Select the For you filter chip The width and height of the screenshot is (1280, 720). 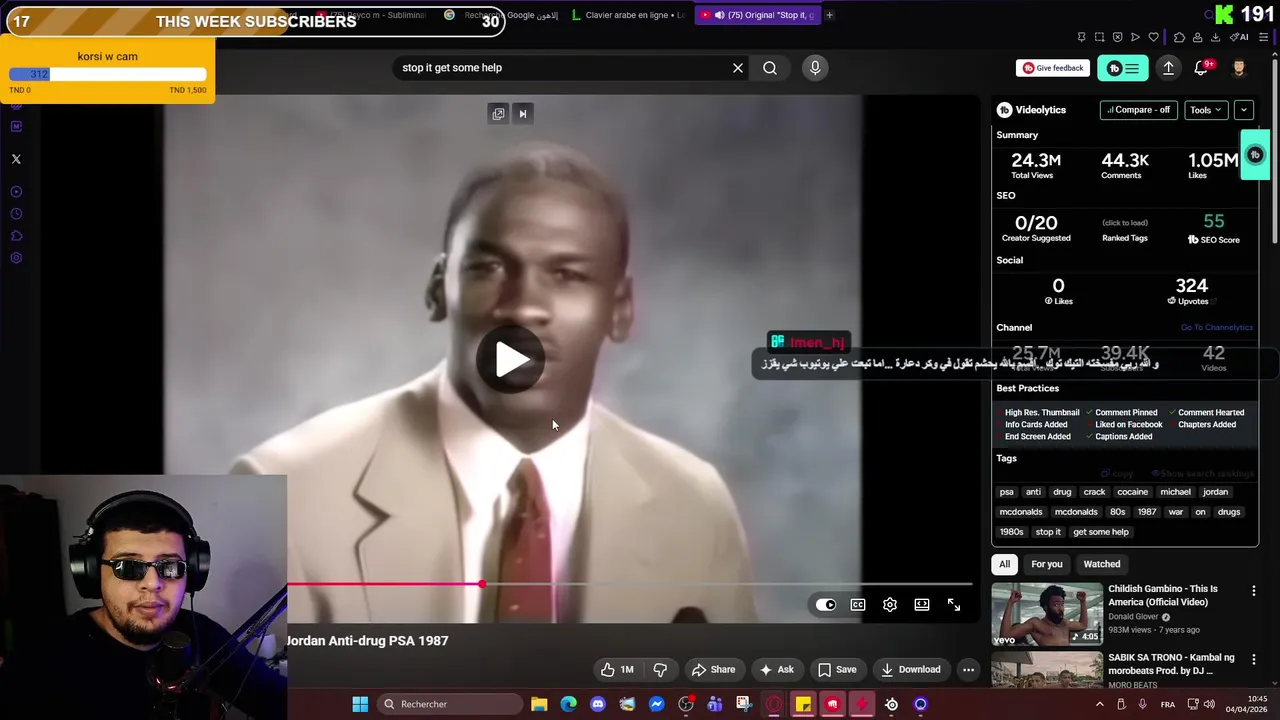1047,564
